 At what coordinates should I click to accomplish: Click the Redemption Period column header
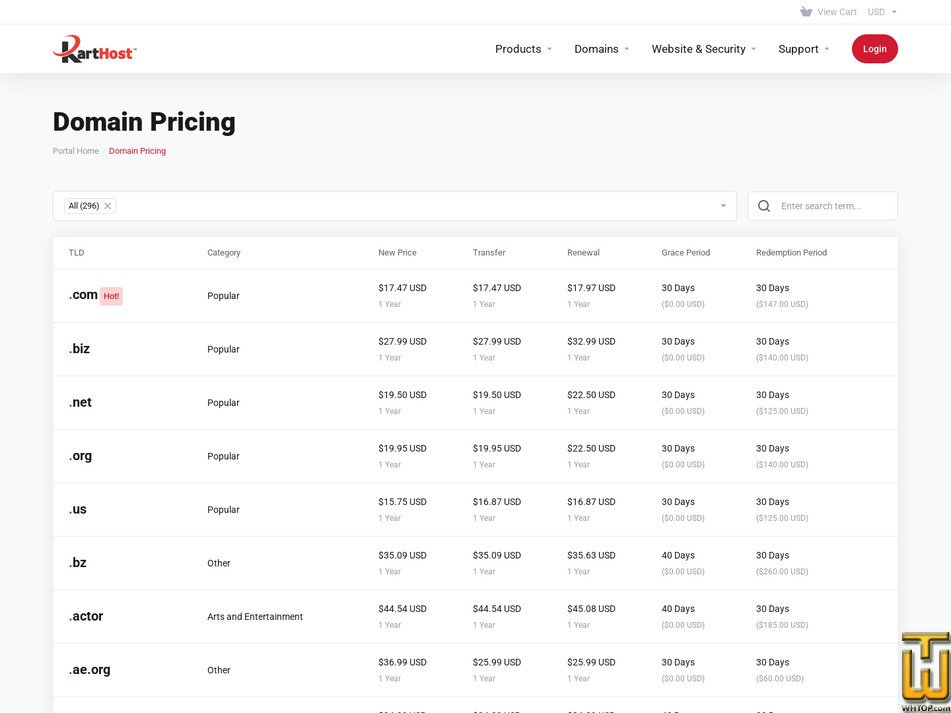(791, 253)
